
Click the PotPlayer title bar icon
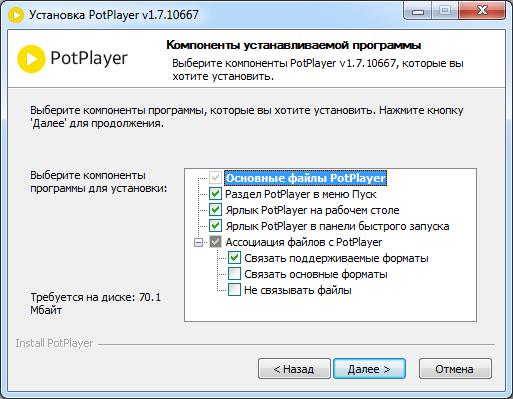coord(15,15)
